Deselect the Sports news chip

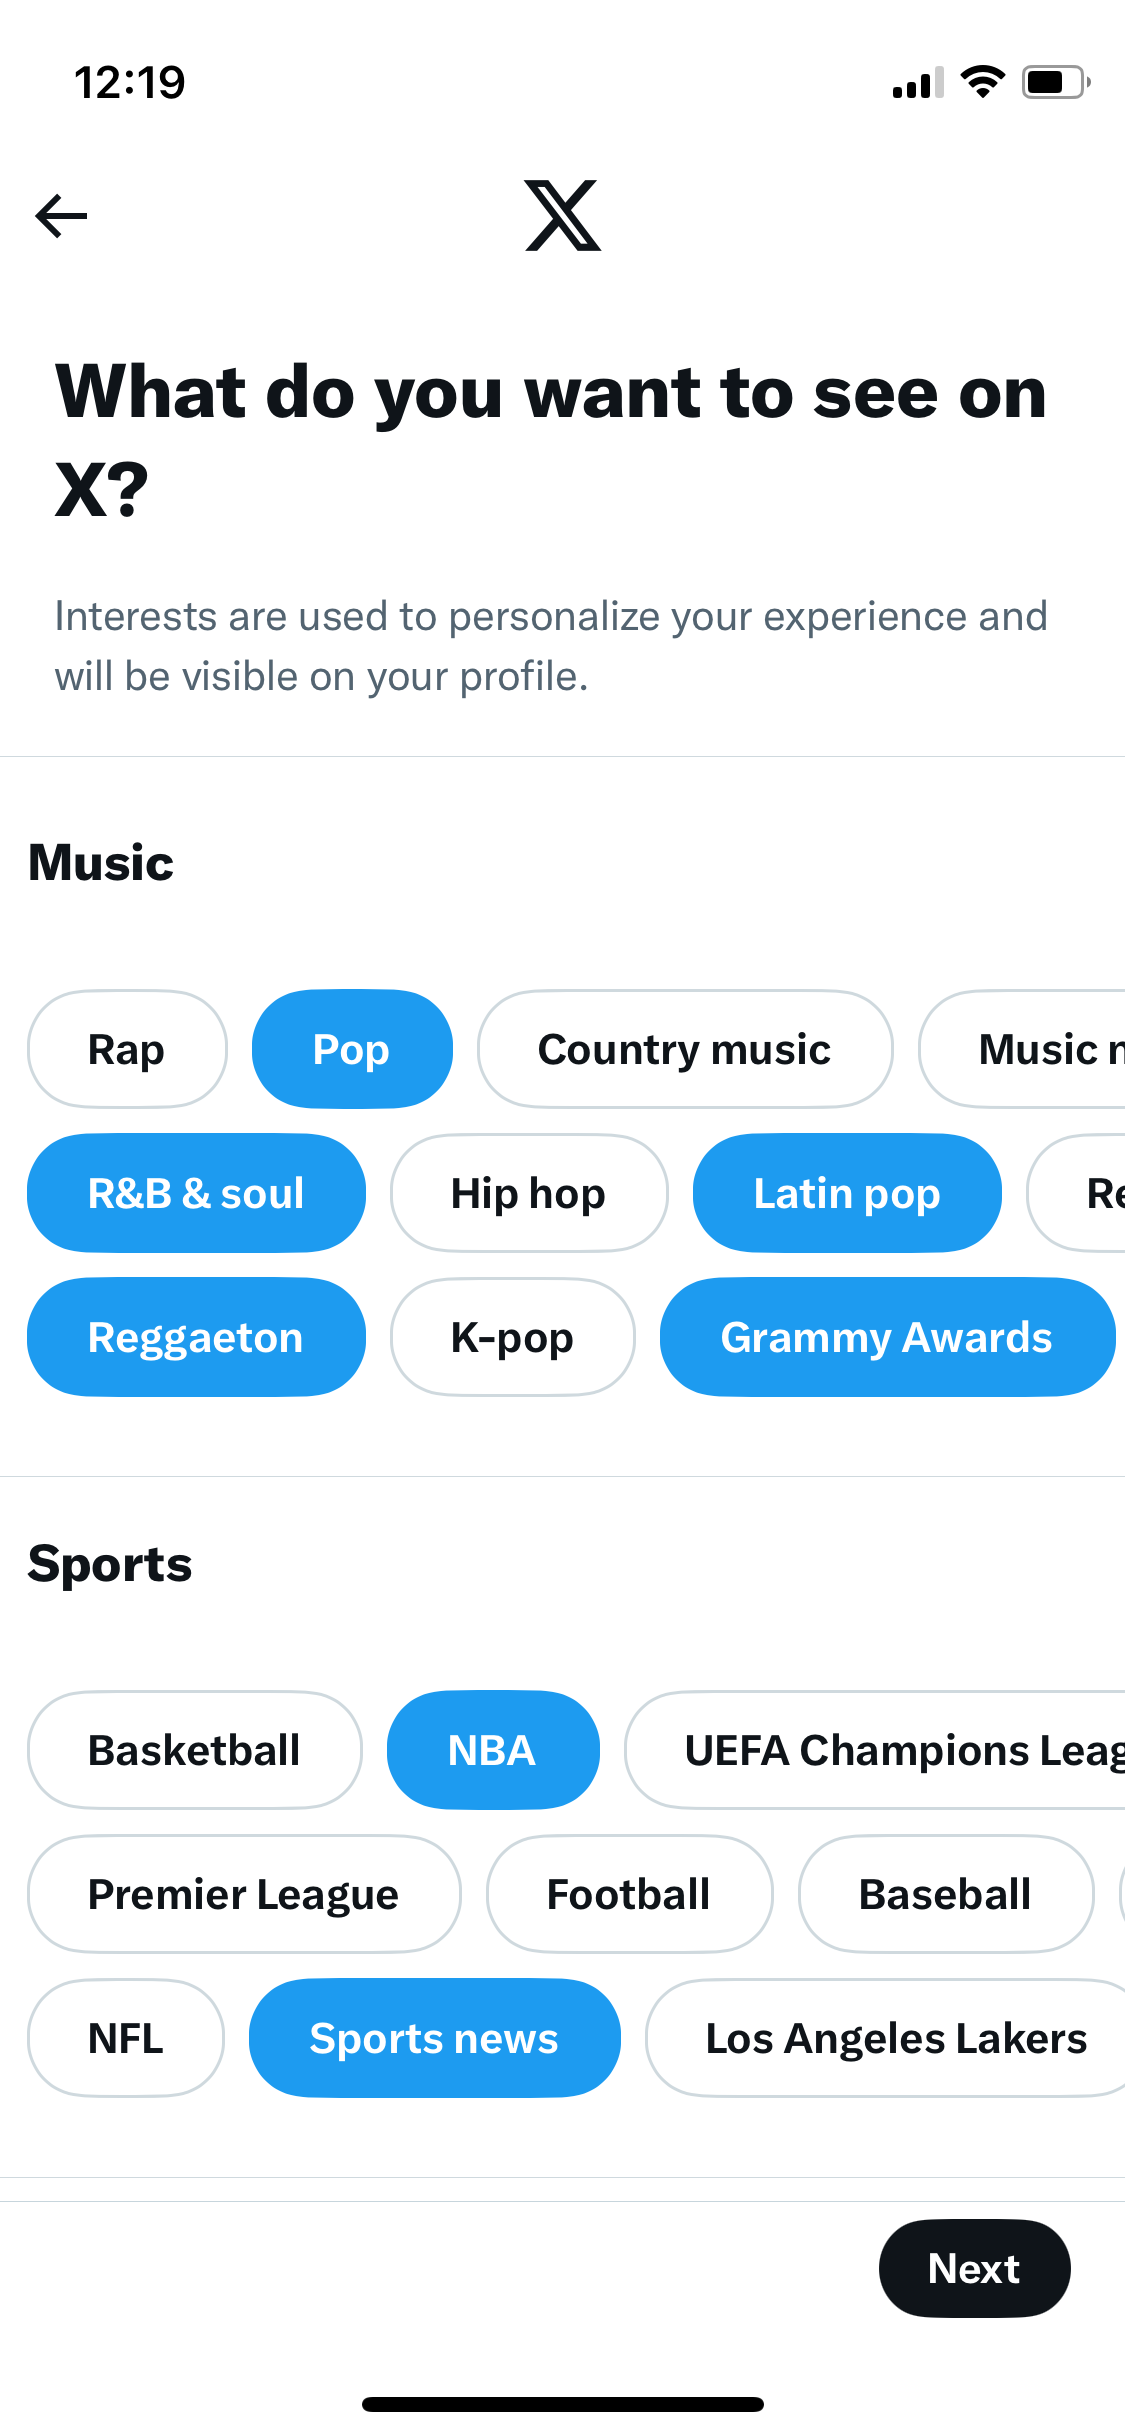pos(435,2038)
